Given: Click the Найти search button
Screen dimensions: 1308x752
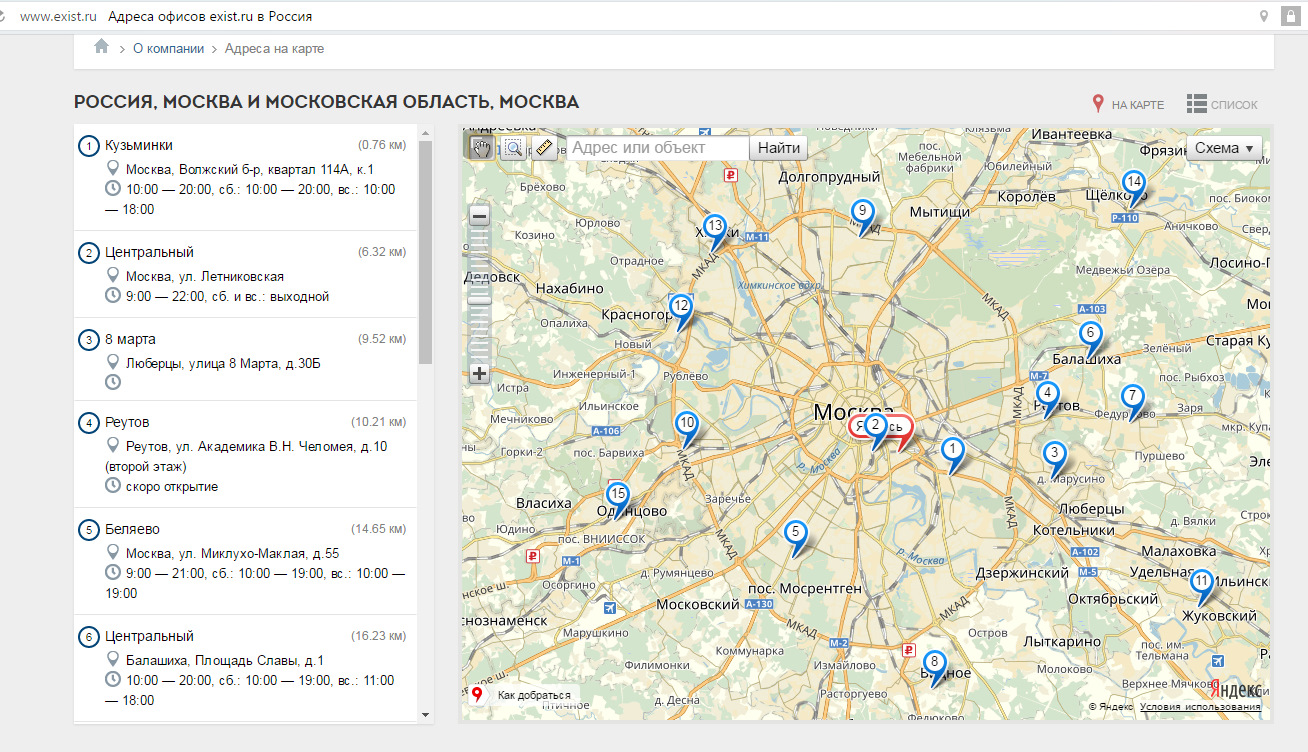Looking at the screenshot, I should [x=779, y=148].
